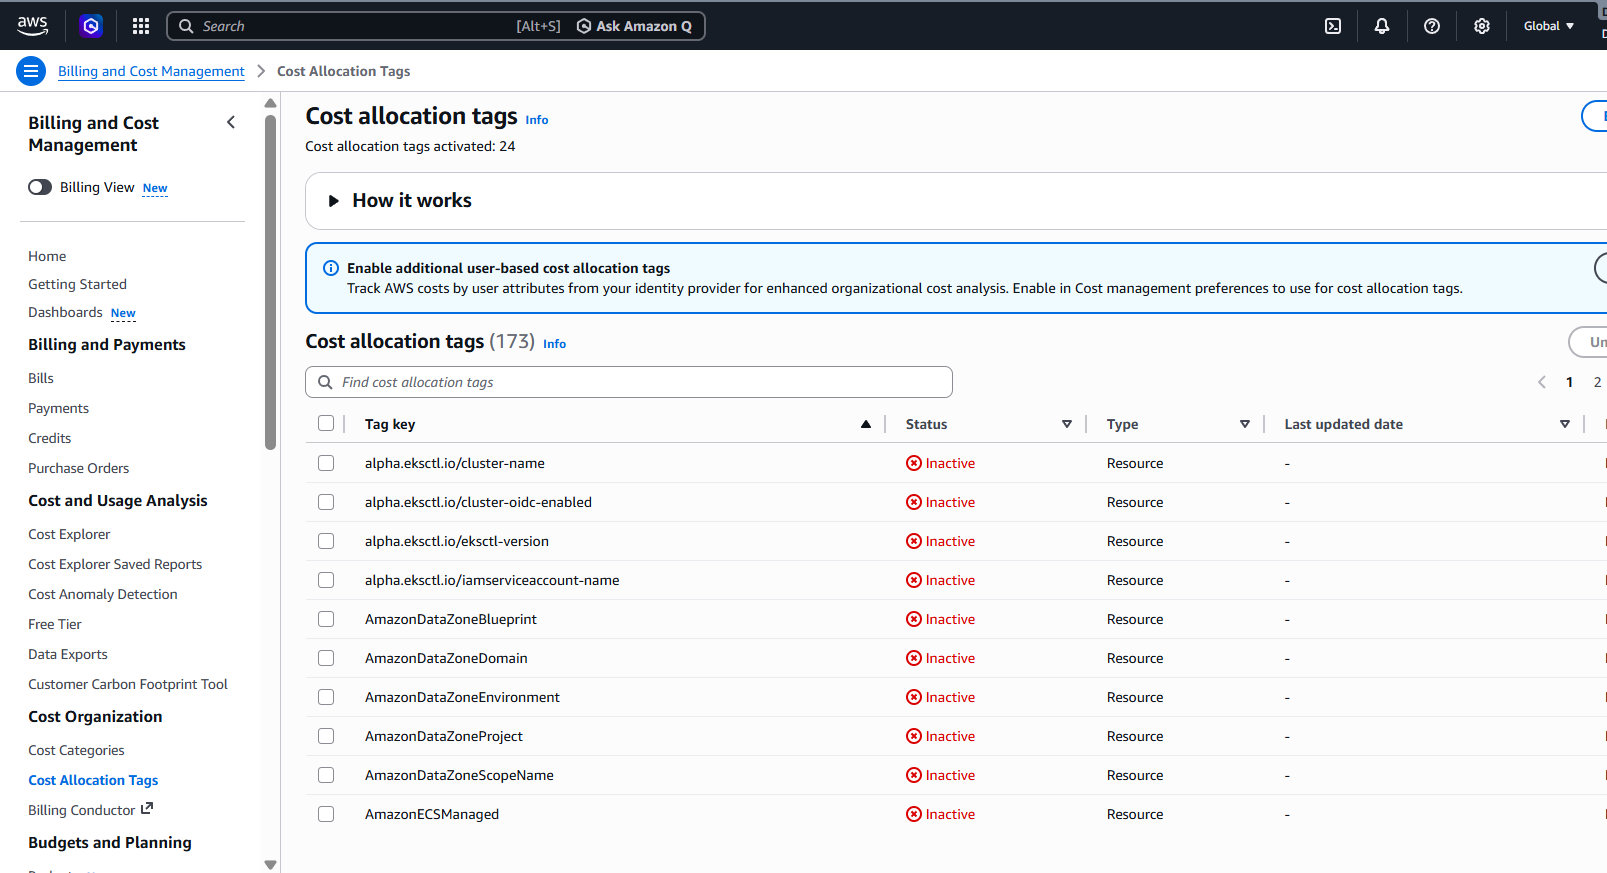Viewport: 1607px width, 873px height.
Task: Open the help question mark icon
Action: pos(1432,26)
